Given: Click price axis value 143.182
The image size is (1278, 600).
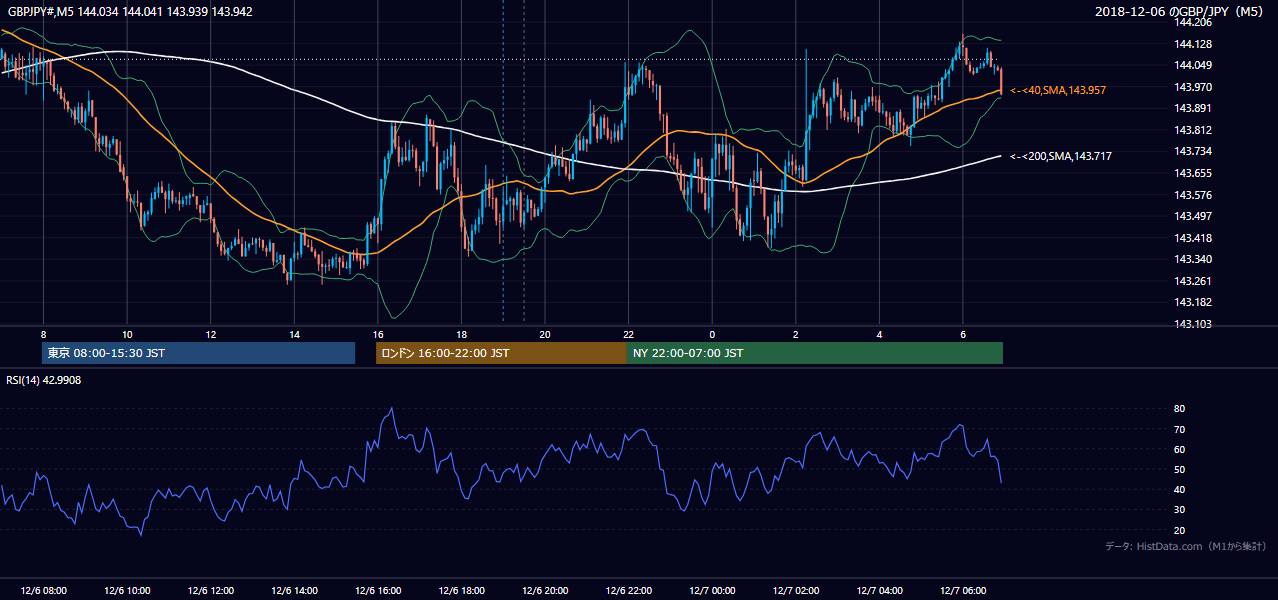Looking at the screenshot, I should 1192,302.
